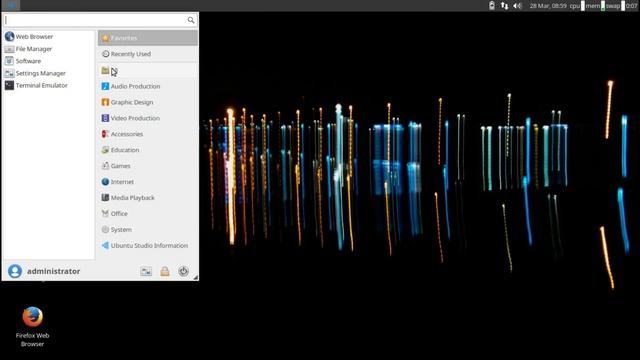Click the network connection tray icon
The height and width of the screenshot is (360, 640).
(x=504, y=6)
